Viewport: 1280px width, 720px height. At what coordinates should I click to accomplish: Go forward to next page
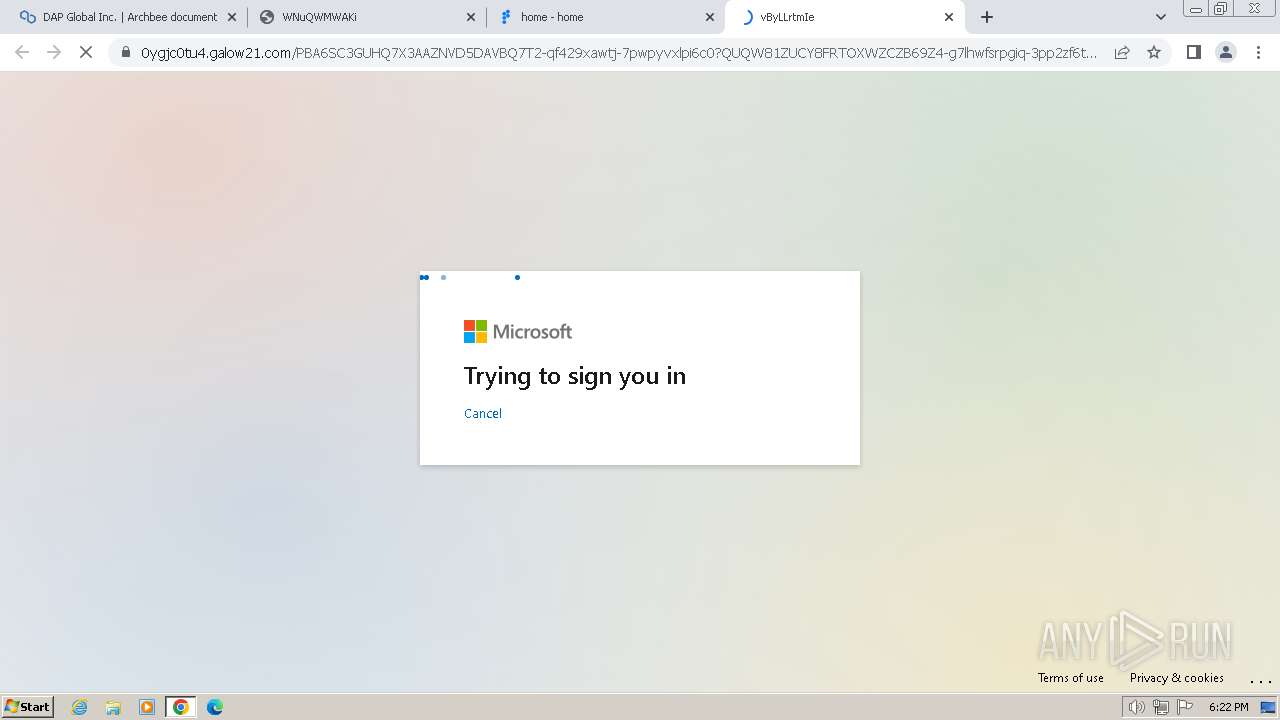click(54, 52)
